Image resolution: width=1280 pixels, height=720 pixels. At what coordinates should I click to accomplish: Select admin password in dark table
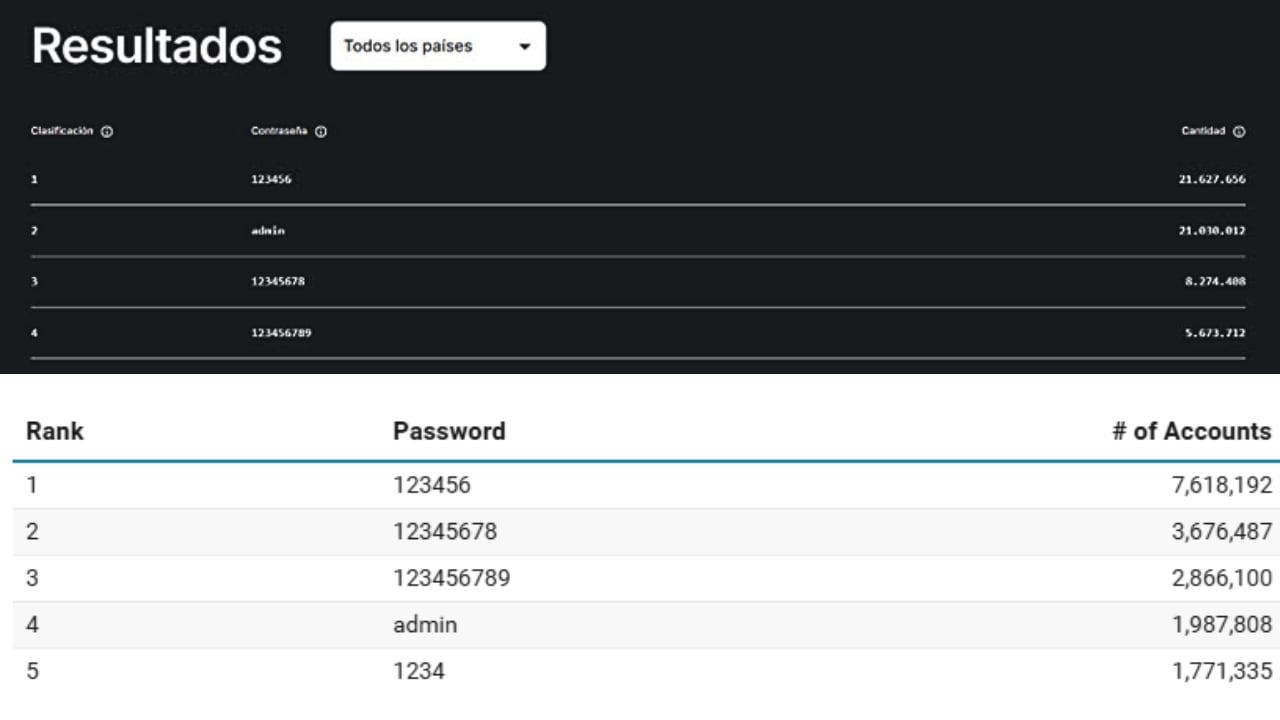pos(268,231)
